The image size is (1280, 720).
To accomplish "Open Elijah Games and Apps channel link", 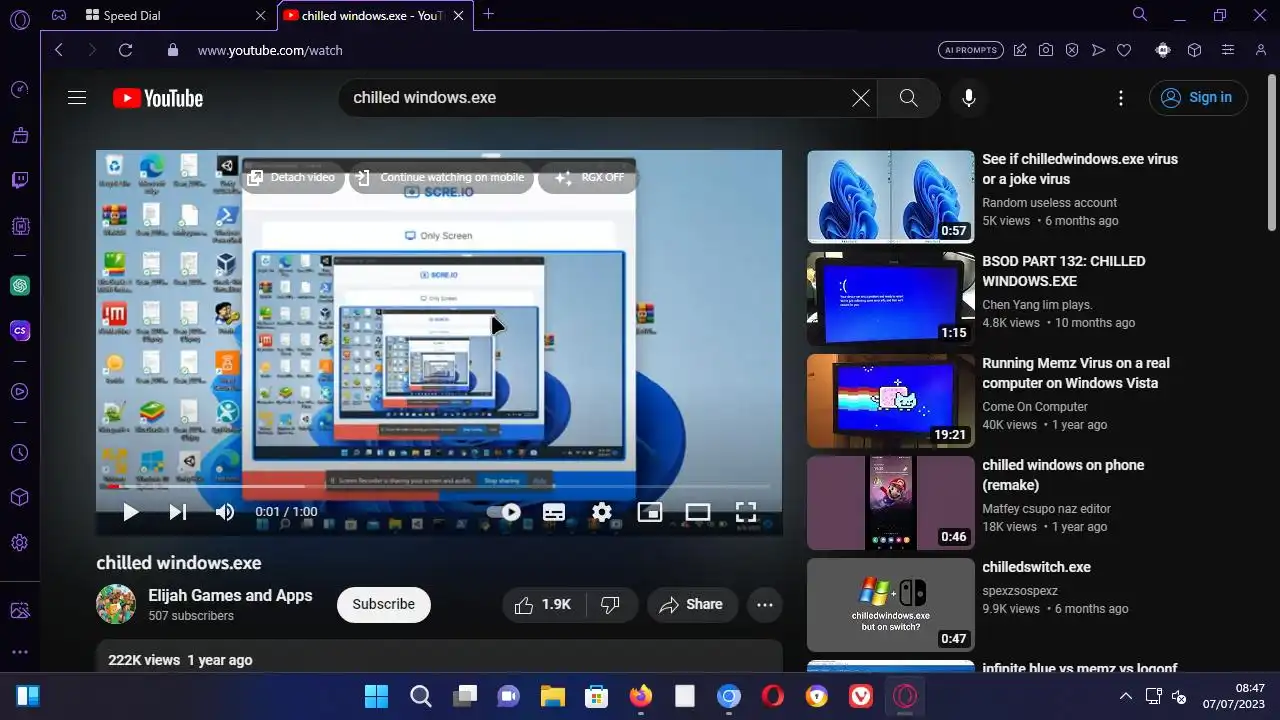I will click(231, 595).
